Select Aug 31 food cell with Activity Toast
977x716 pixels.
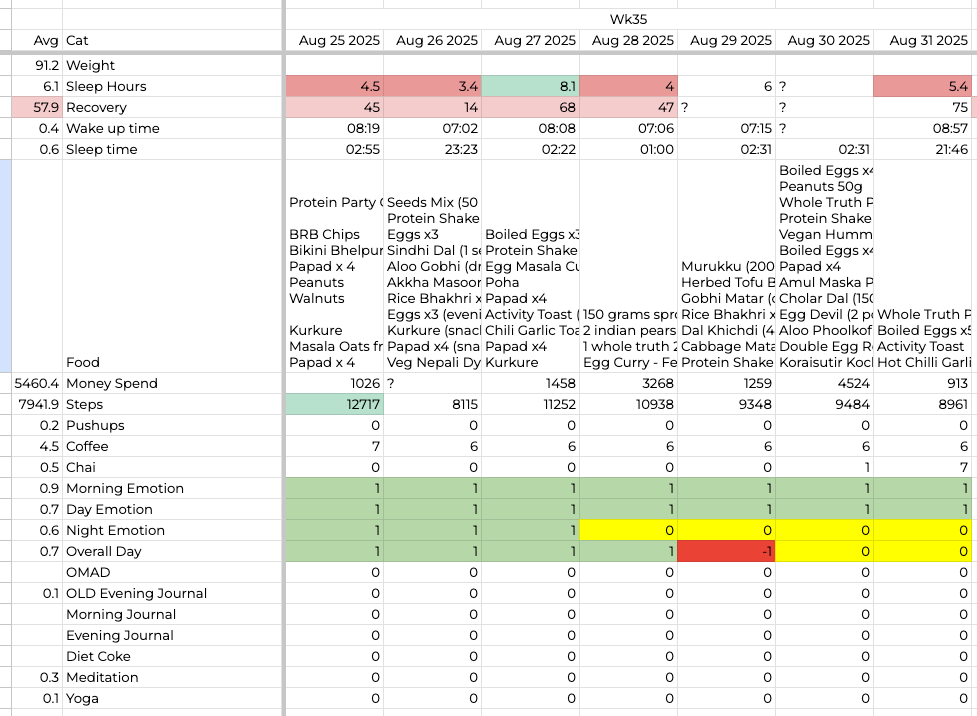coord(922,266)
